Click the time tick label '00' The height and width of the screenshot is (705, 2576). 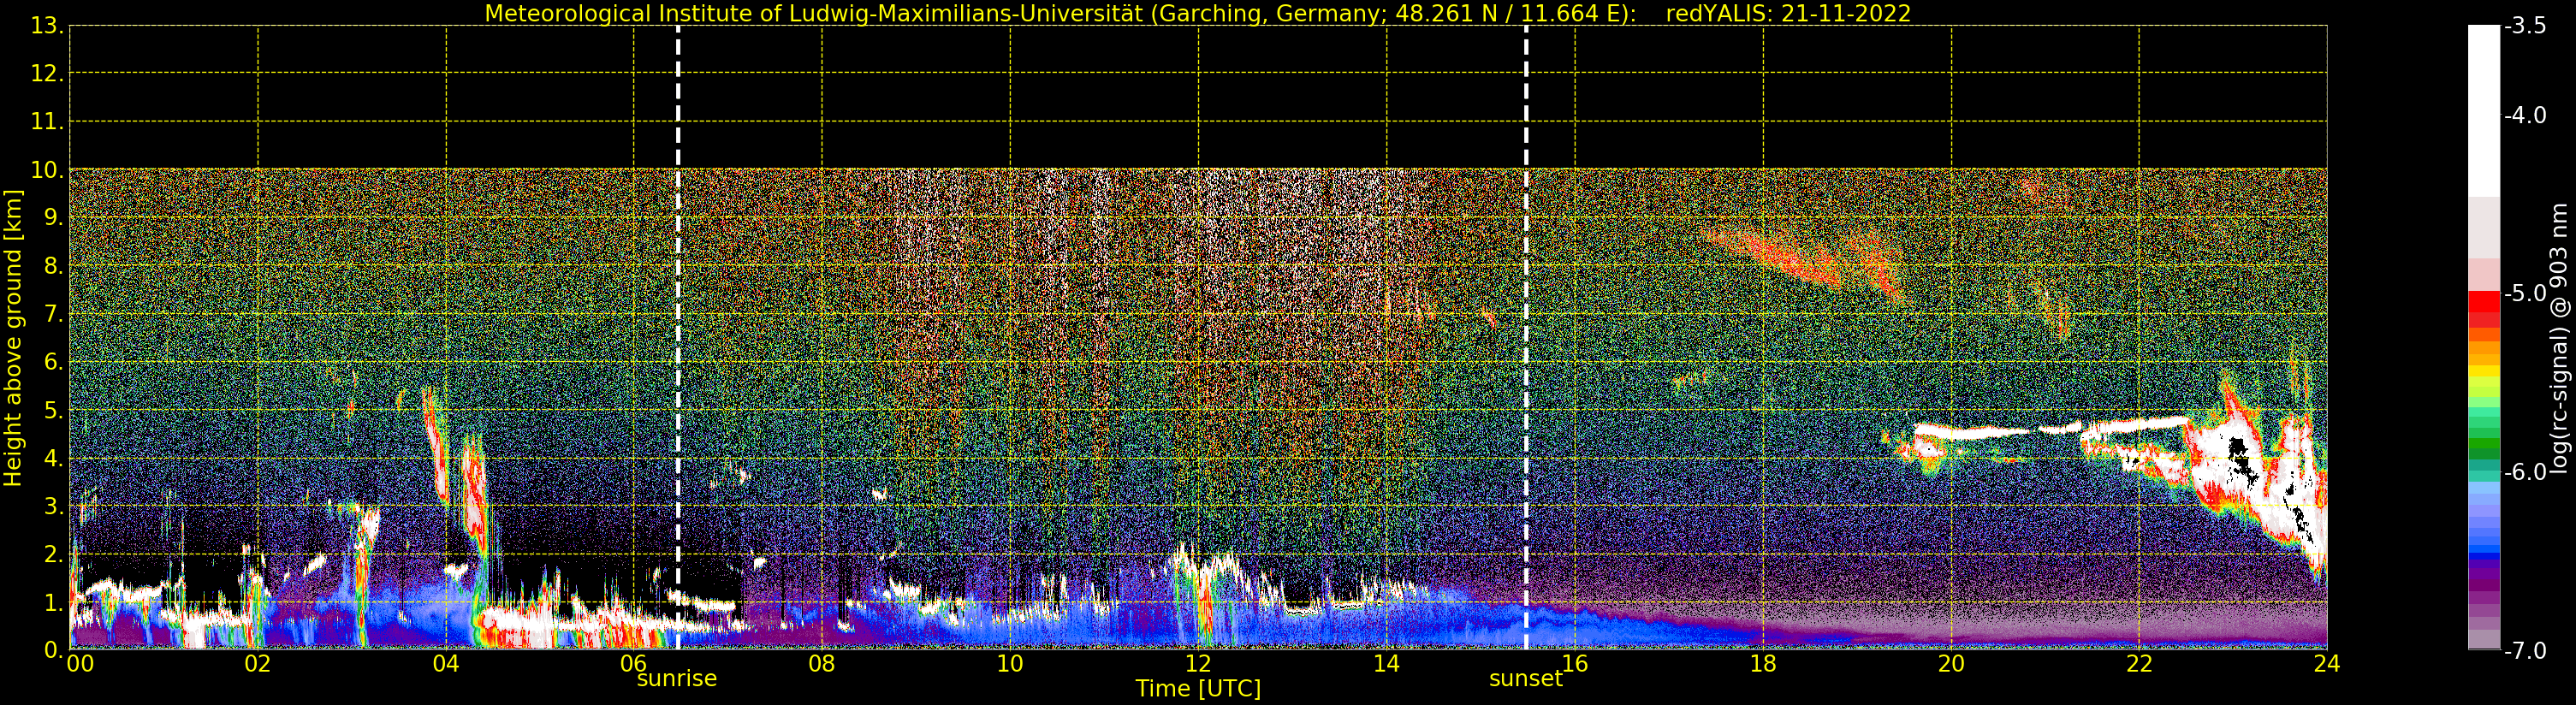(80, 662)
